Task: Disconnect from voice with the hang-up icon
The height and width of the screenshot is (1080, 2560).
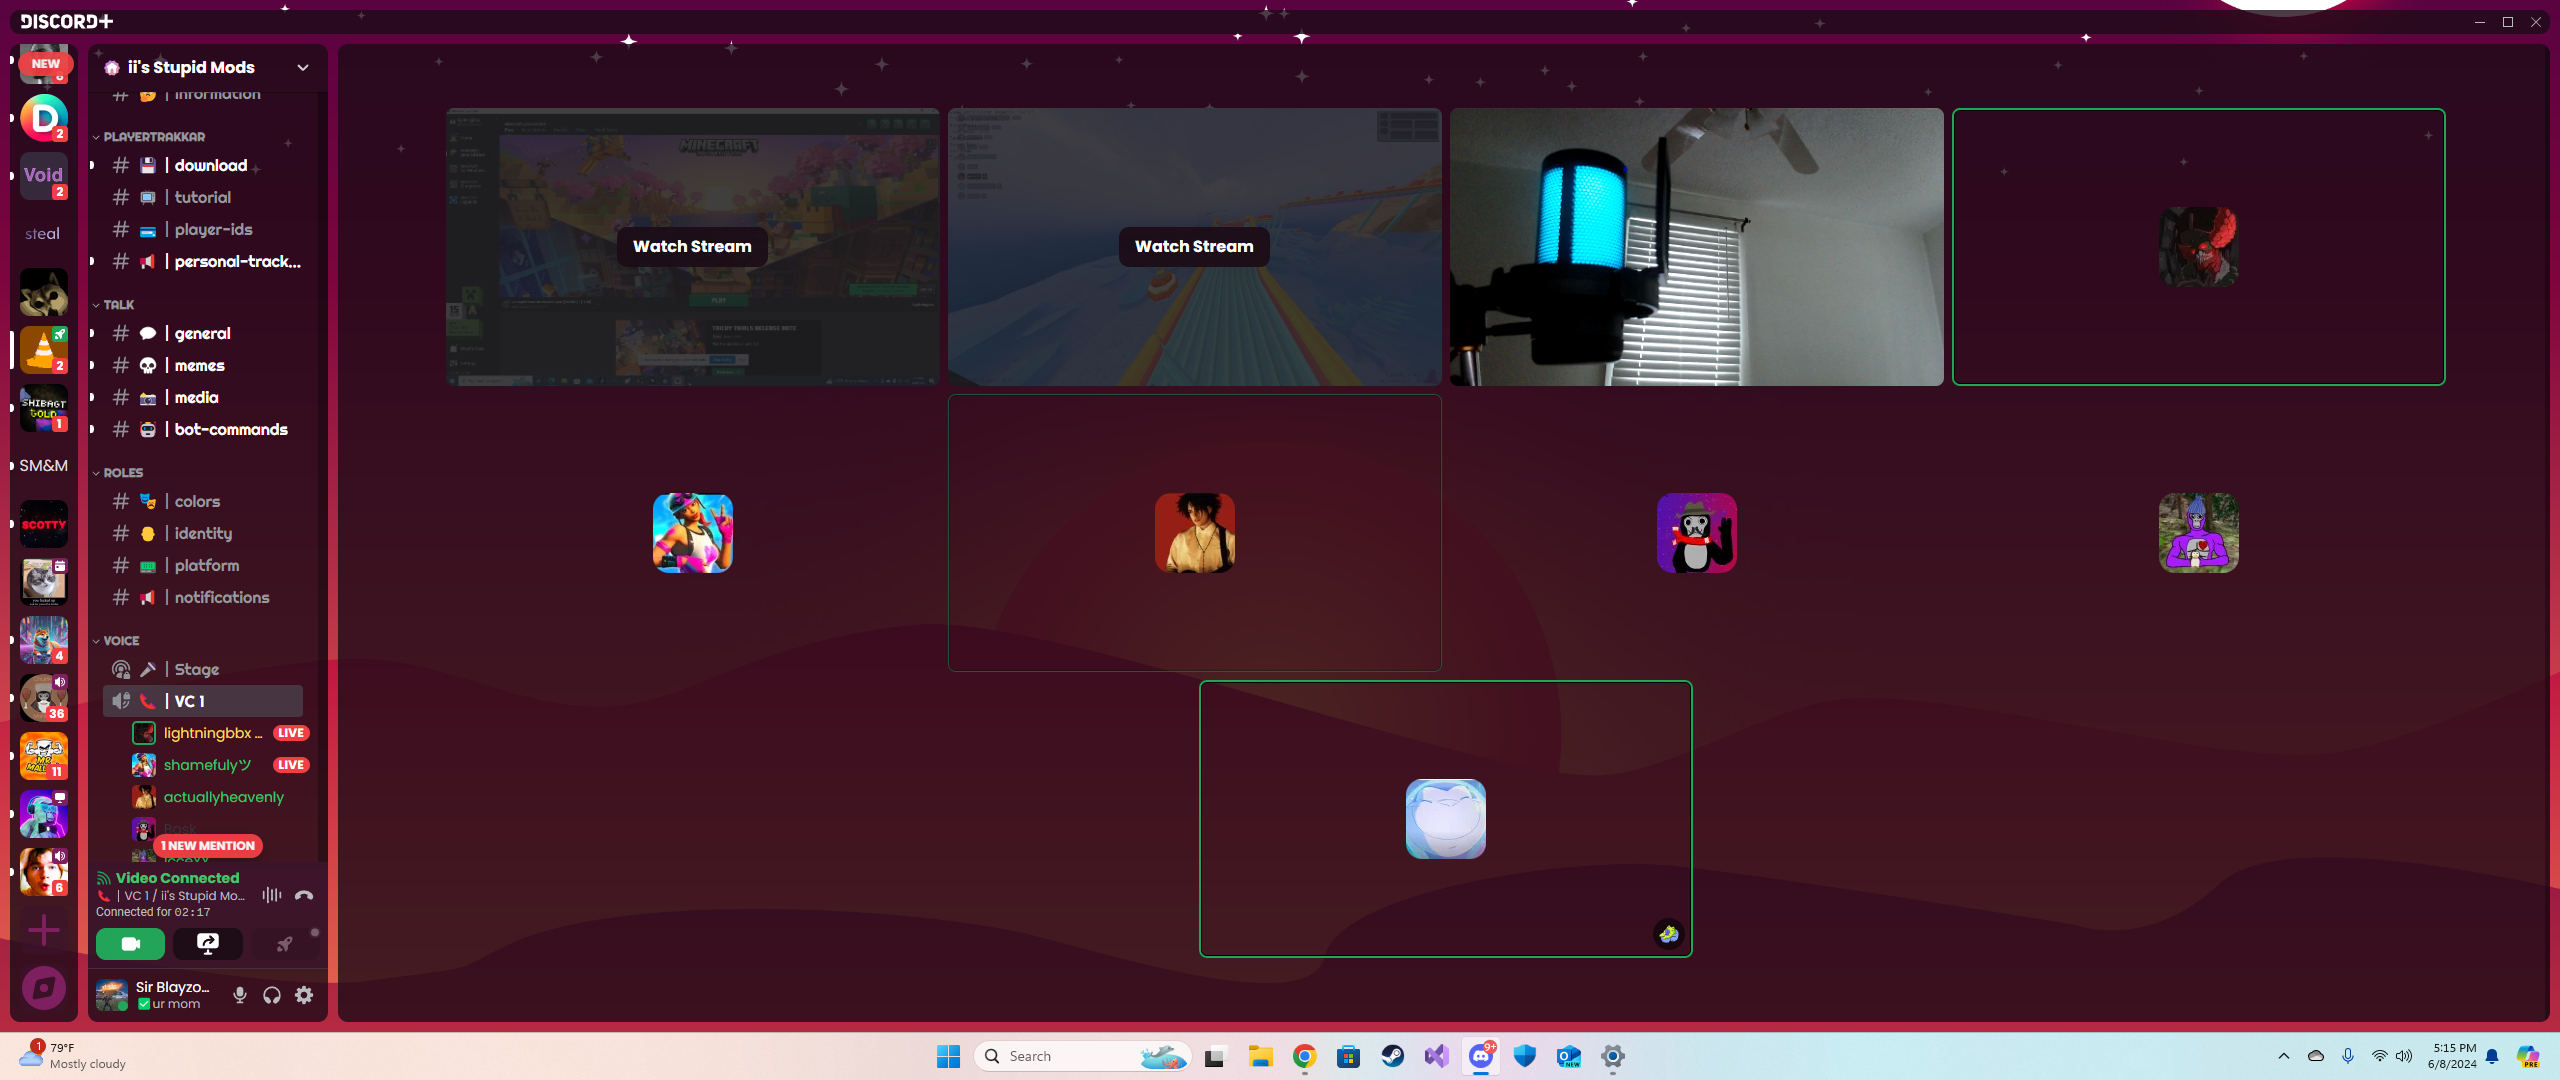Action: coord(304,895)
